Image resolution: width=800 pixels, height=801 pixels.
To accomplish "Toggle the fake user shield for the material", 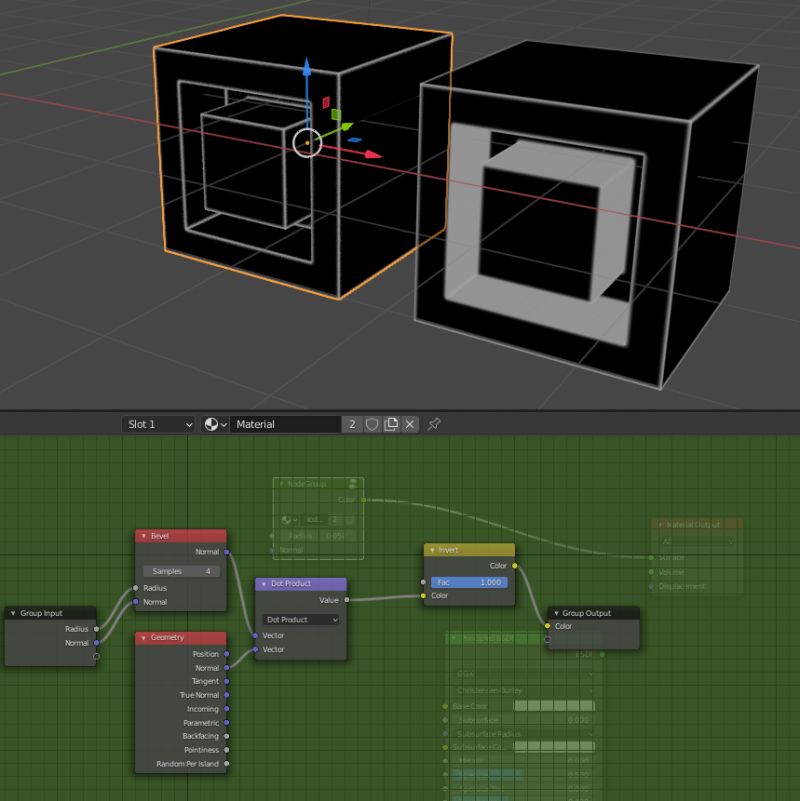I will click(x=373, y=424).
